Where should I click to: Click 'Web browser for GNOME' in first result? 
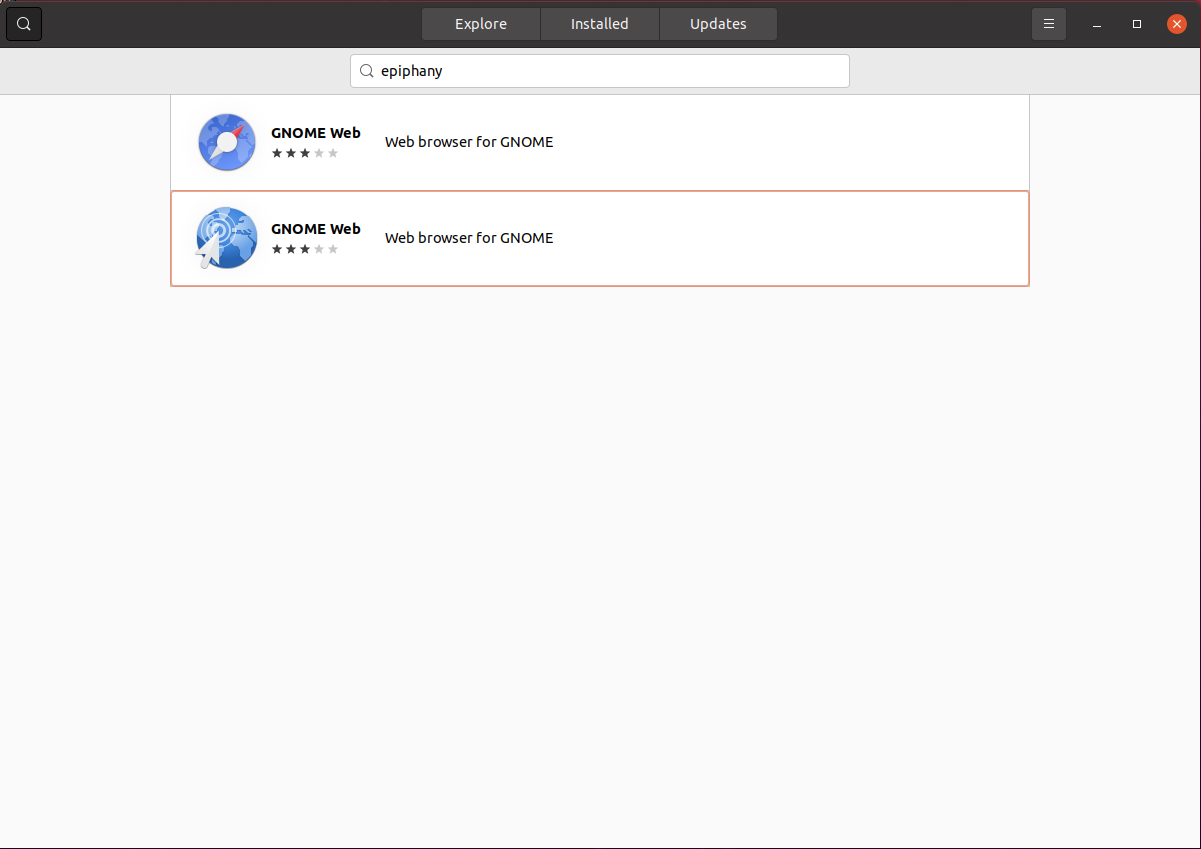469,142
